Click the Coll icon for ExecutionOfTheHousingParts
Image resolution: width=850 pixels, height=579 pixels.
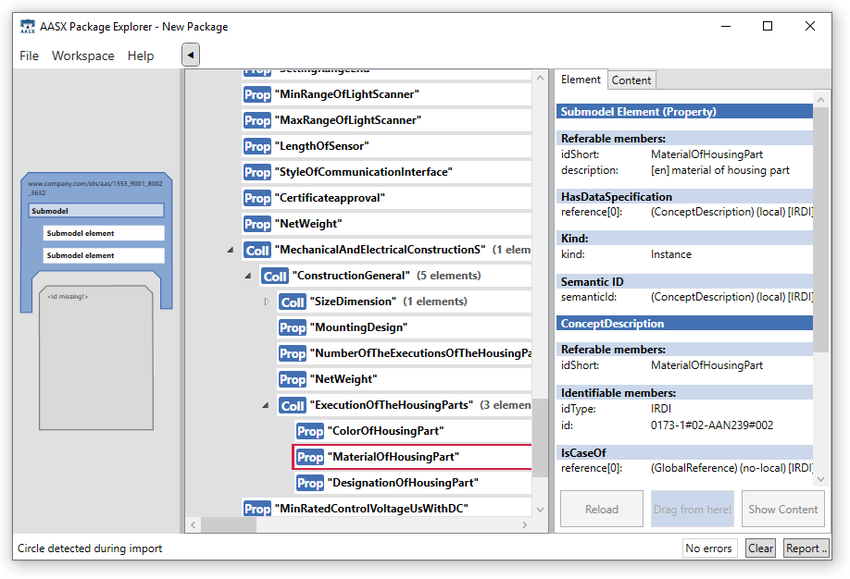292,406
